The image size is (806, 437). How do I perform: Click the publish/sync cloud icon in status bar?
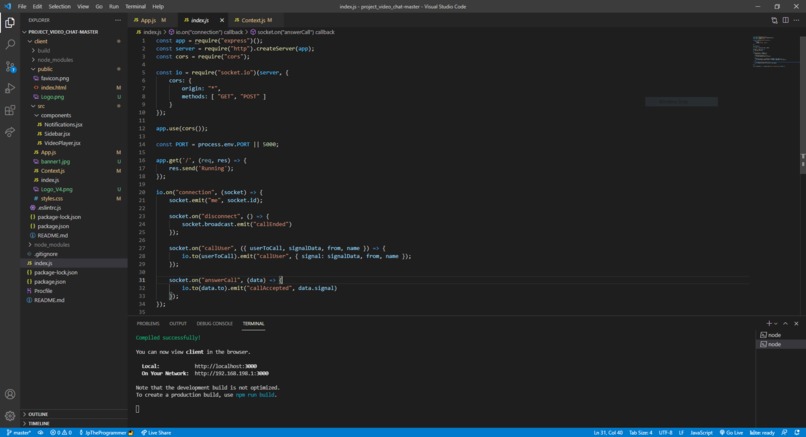tap(40, 432)
